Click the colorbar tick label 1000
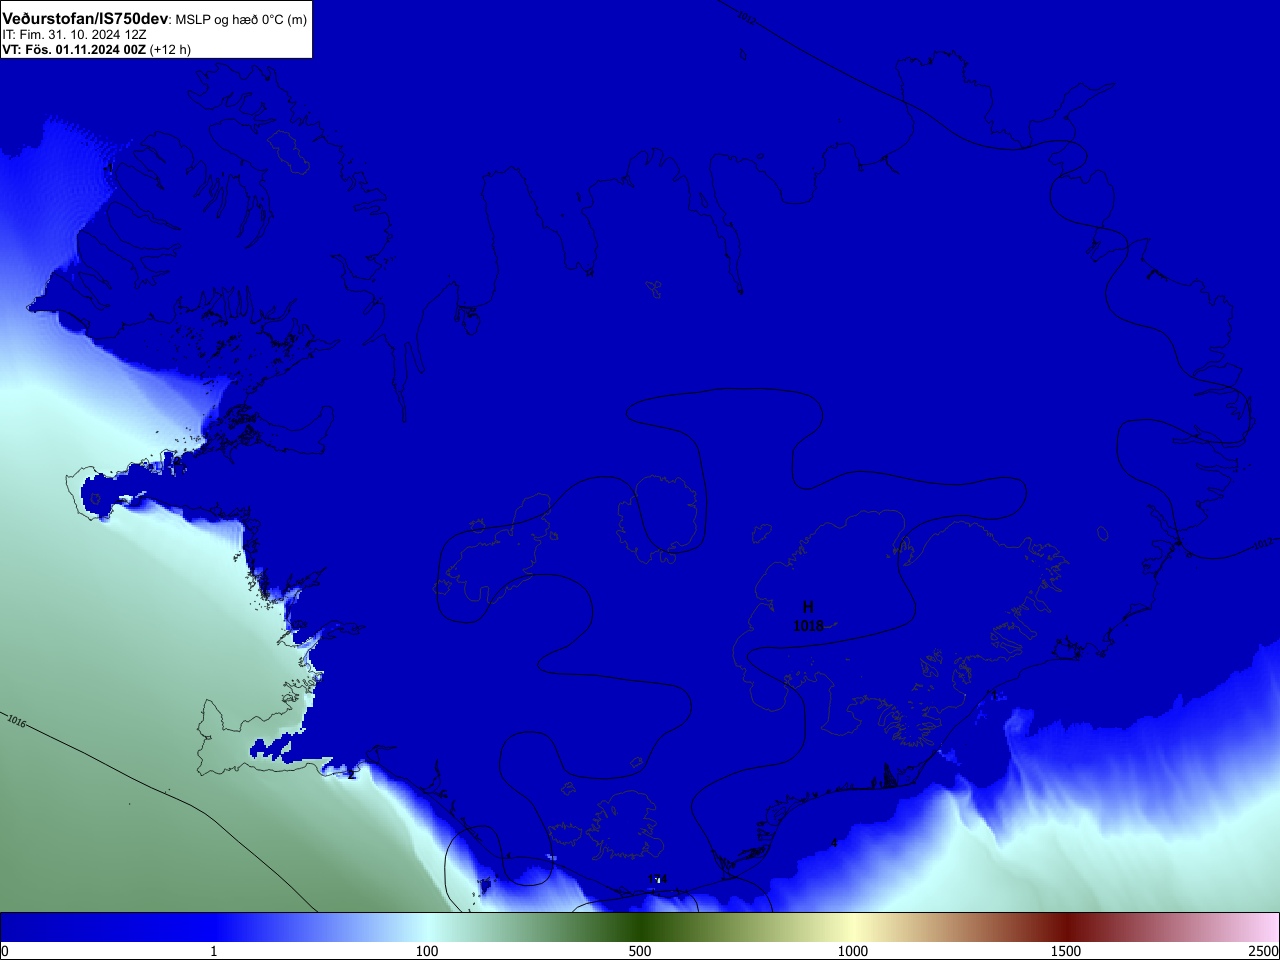Viewport: 1280px width, 960px height. 853,951
